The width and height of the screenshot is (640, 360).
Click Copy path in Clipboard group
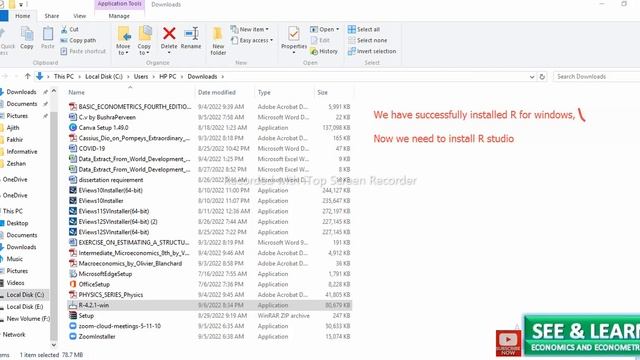click(78, 40)
